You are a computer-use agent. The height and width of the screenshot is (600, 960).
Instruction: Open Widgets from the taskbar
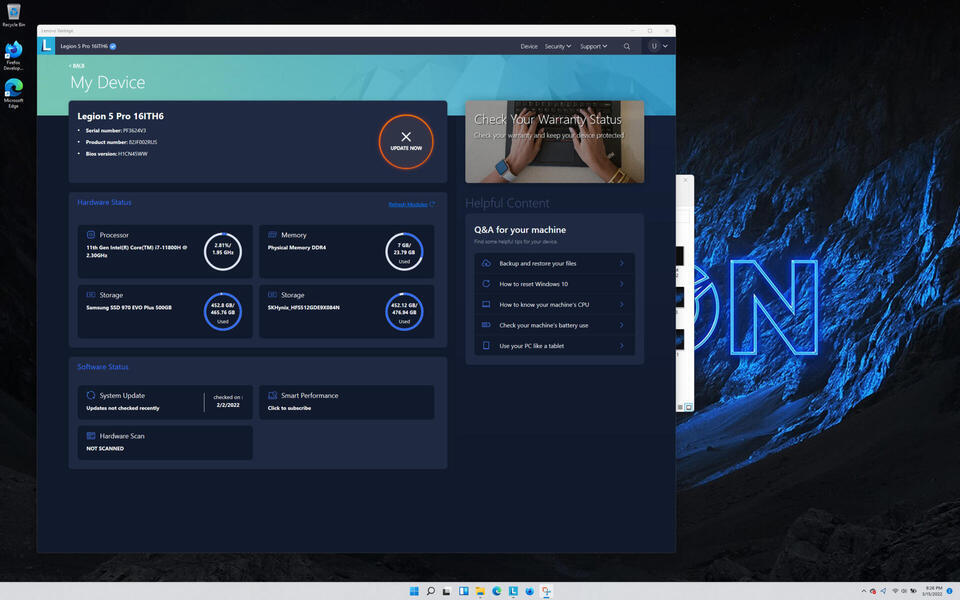point(463,591)
